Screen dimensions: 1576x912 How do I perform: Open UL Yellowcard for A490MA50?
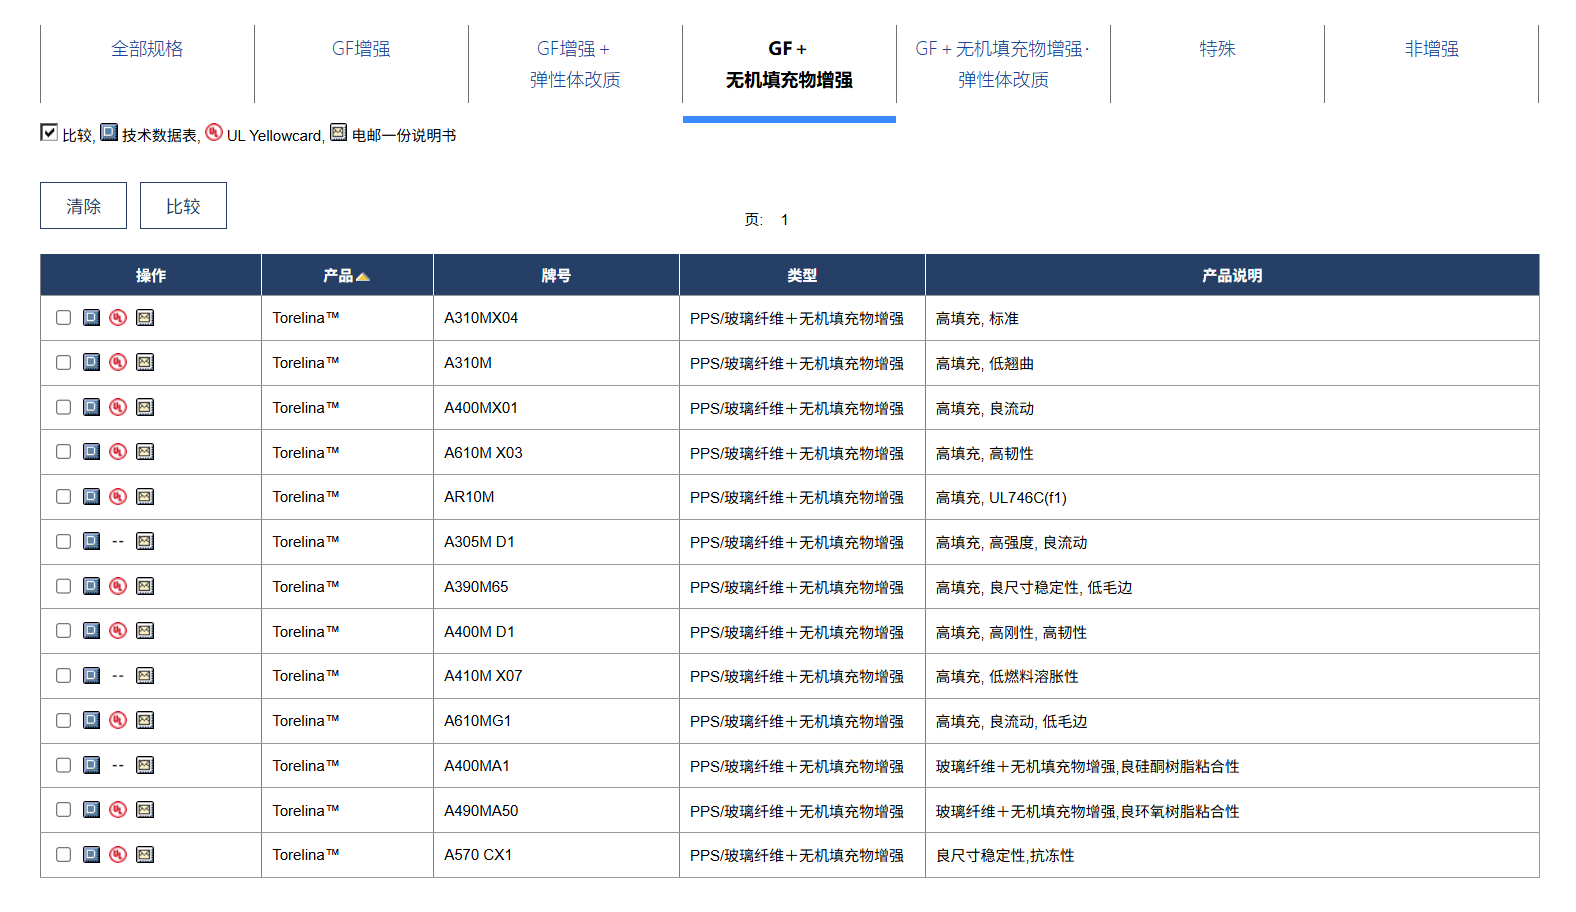(118, 810)
